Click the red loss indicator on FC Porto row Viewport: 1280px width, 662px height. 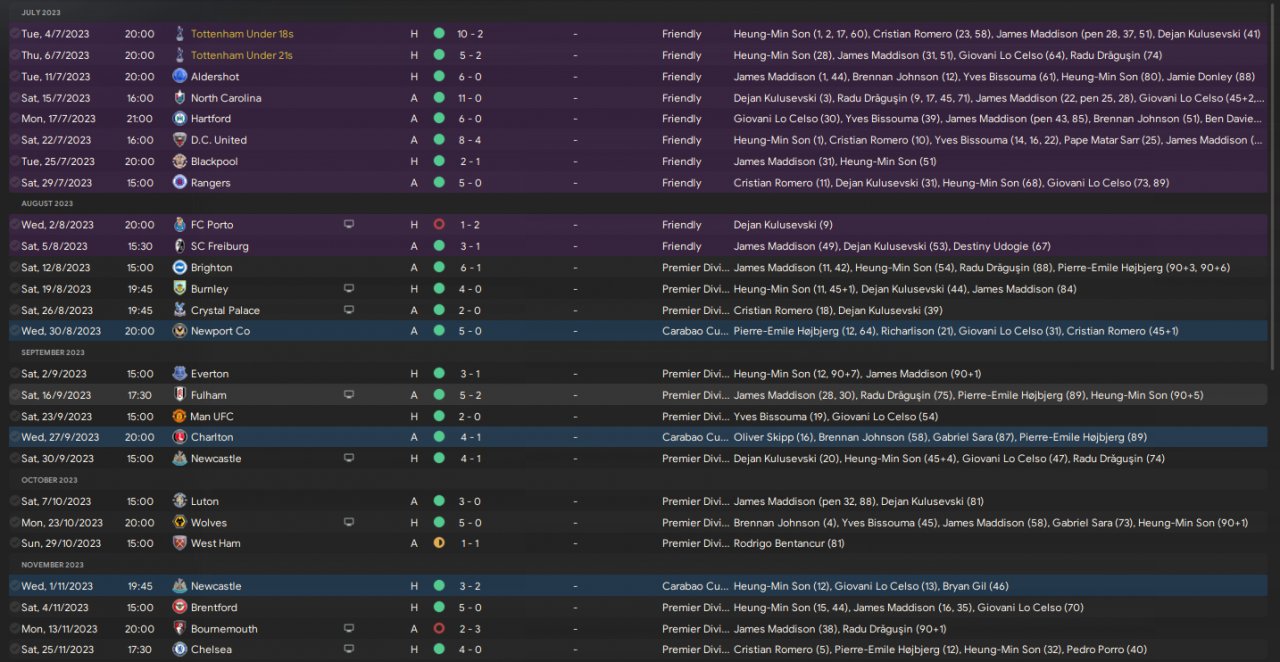439,225
